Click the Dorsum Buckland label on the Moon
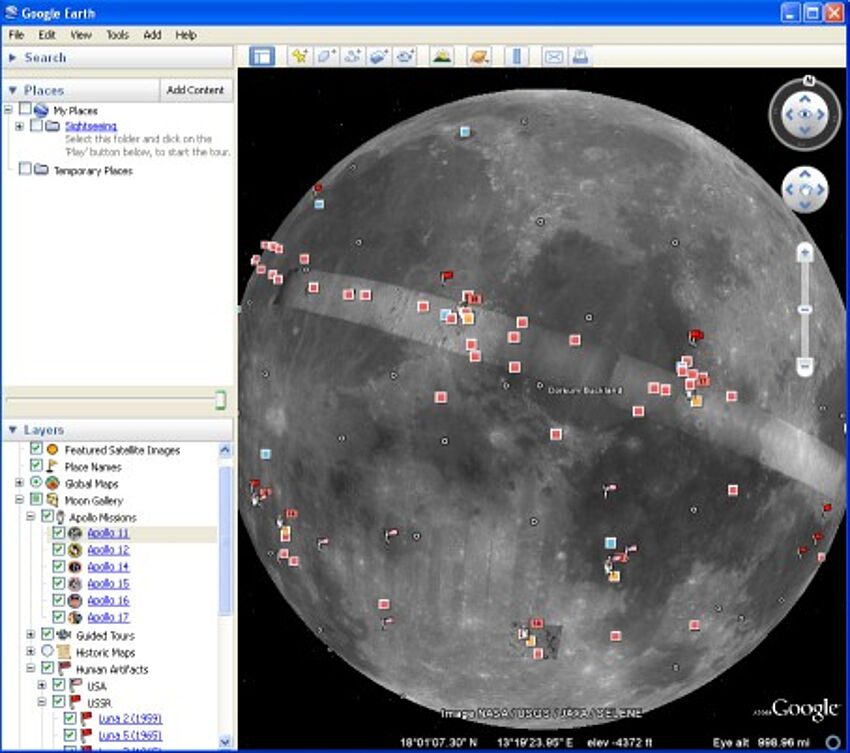Viewport: 850px width, 753px height. point(585,390)
